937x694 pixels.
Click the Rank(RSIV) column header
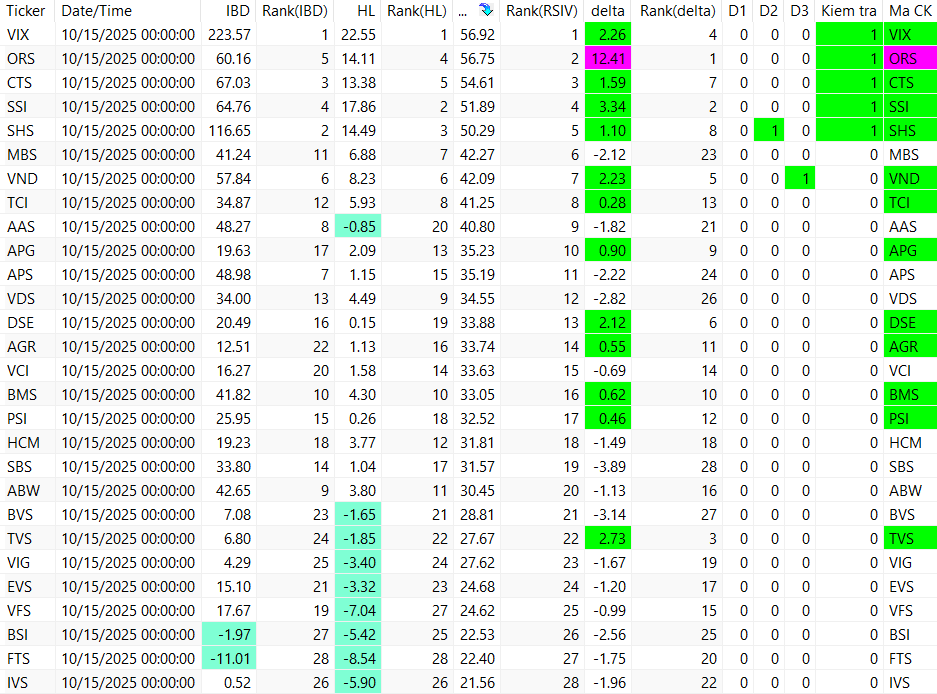[542, 11]
